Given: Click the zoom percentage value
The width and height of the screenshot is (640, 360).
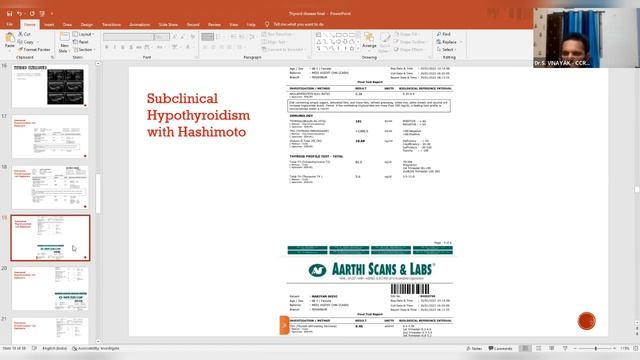Looking at the screenshot, I should tap(625, 349).
